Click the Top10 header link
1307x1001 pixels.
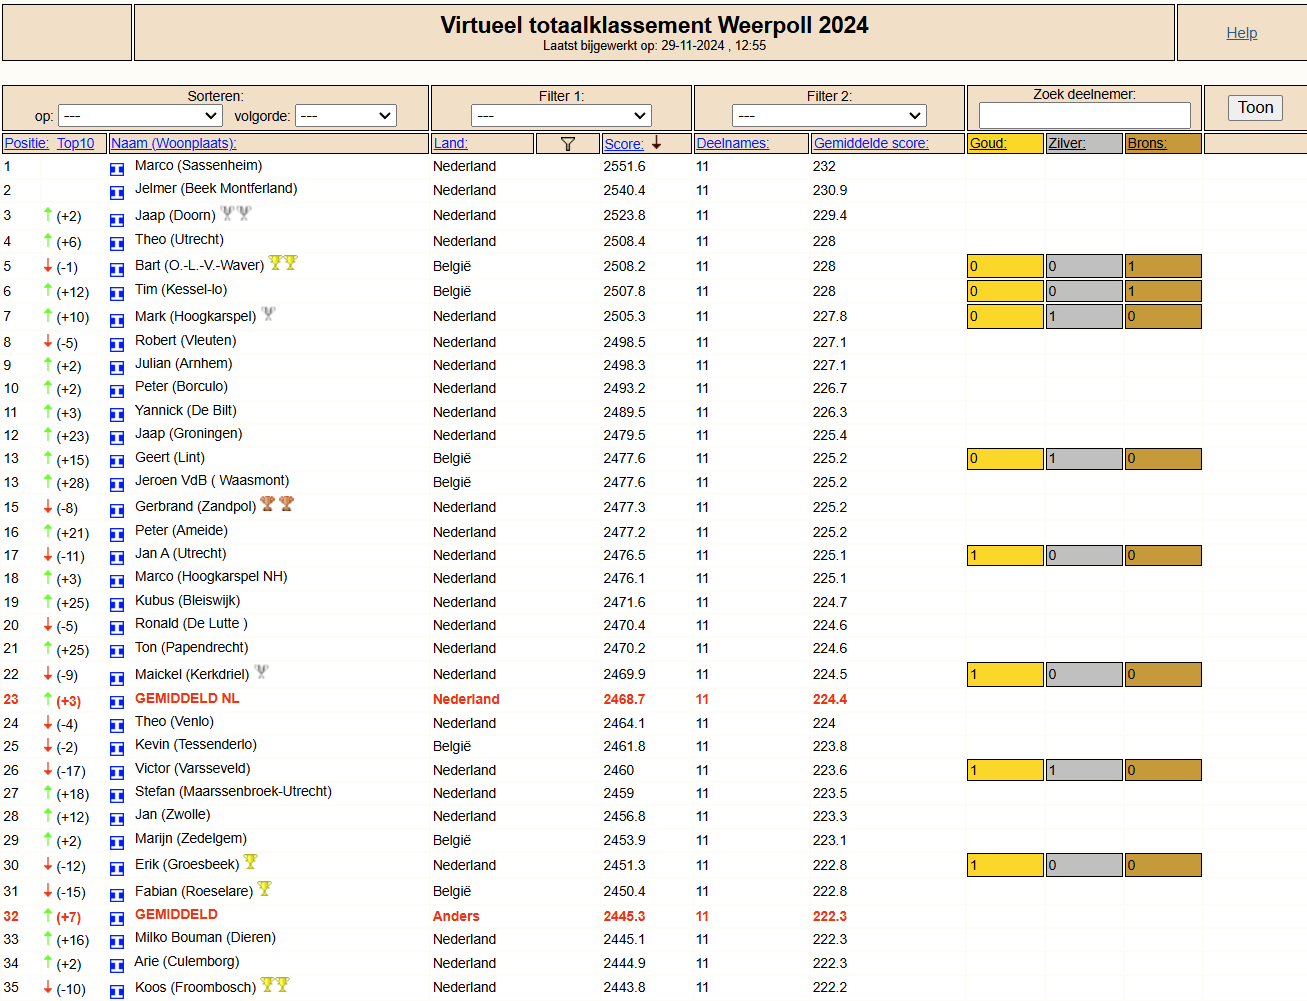(x=76, y=143)
